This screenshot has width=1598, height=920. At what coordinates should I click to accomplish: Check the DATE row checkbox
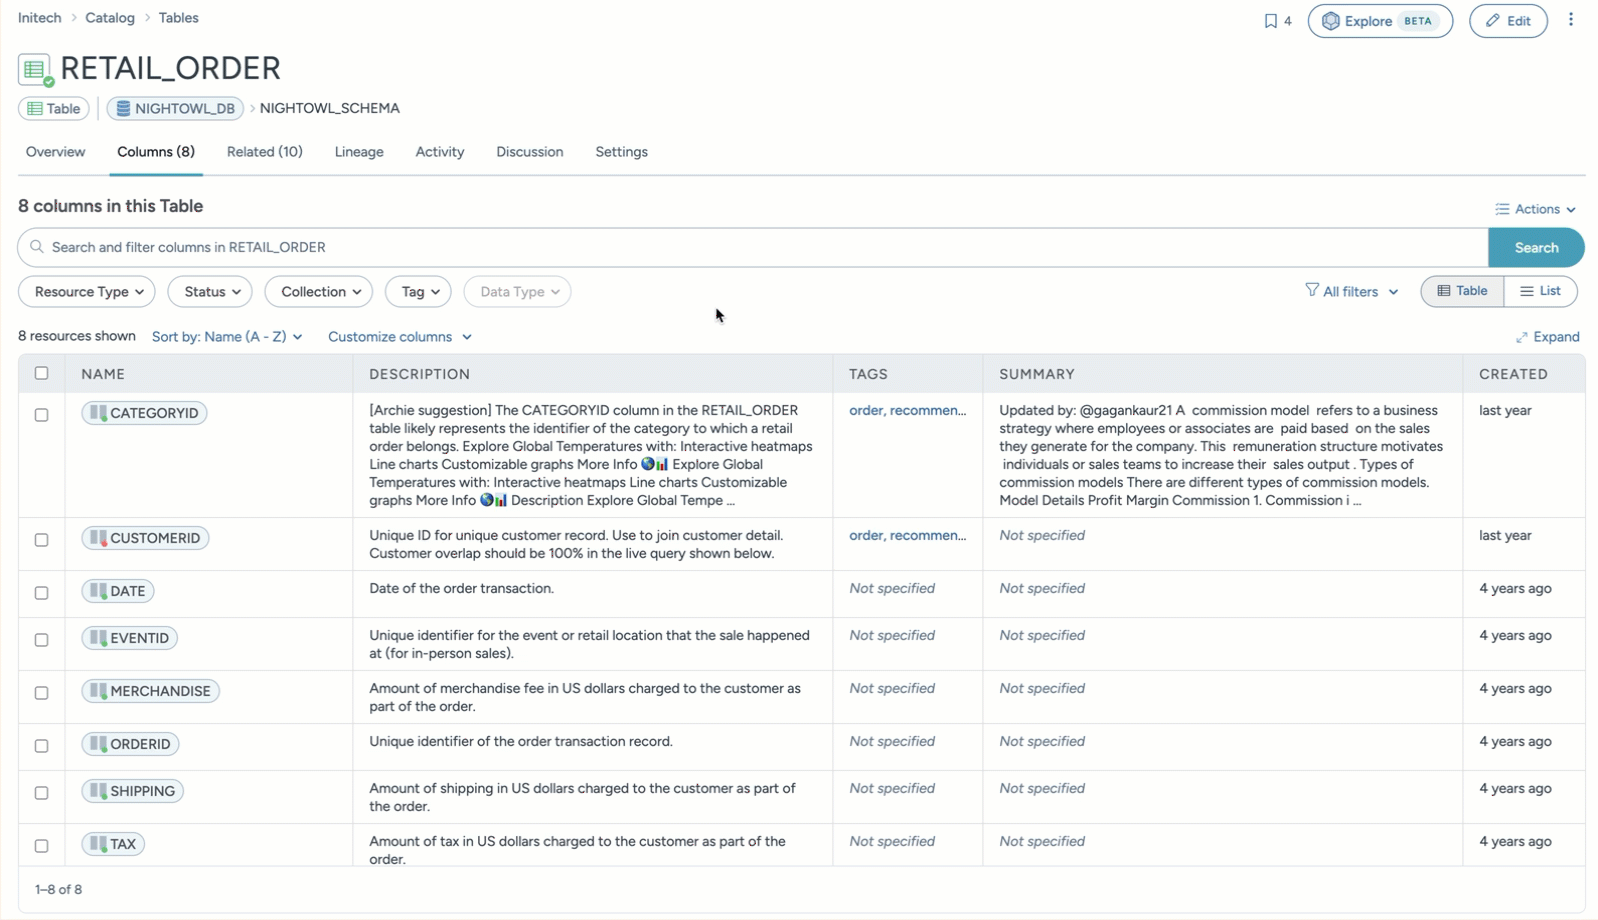pyautogui.click(x=41, y=592)
